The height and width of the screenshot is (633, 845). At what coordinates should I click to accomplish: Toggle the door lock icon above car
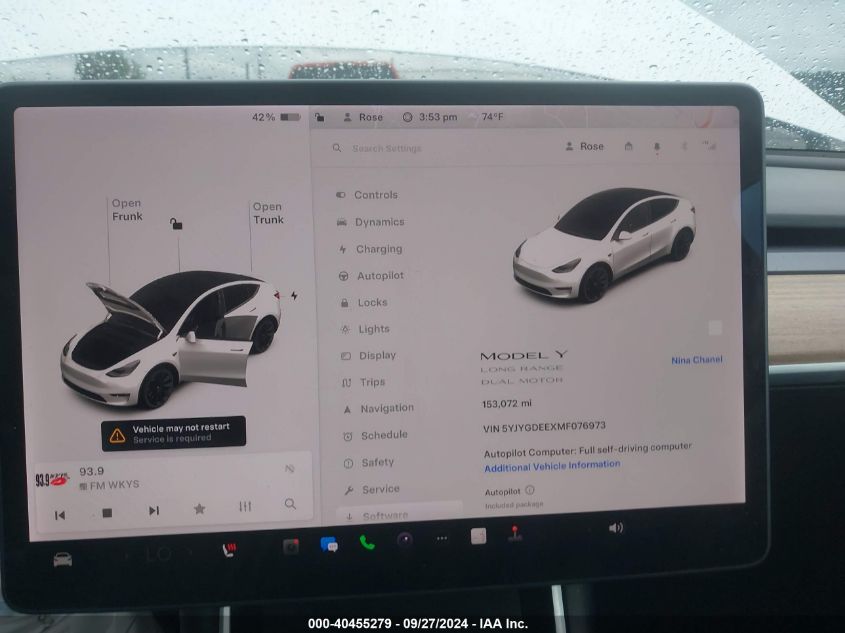(x=177, y=224)
